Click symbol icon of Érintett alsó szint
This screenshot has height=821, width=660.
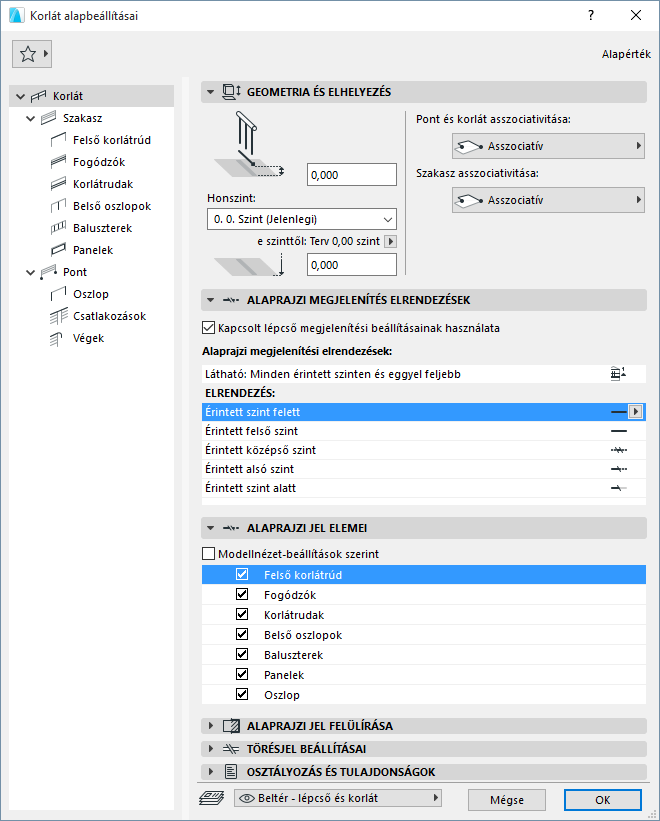point(619,469)
